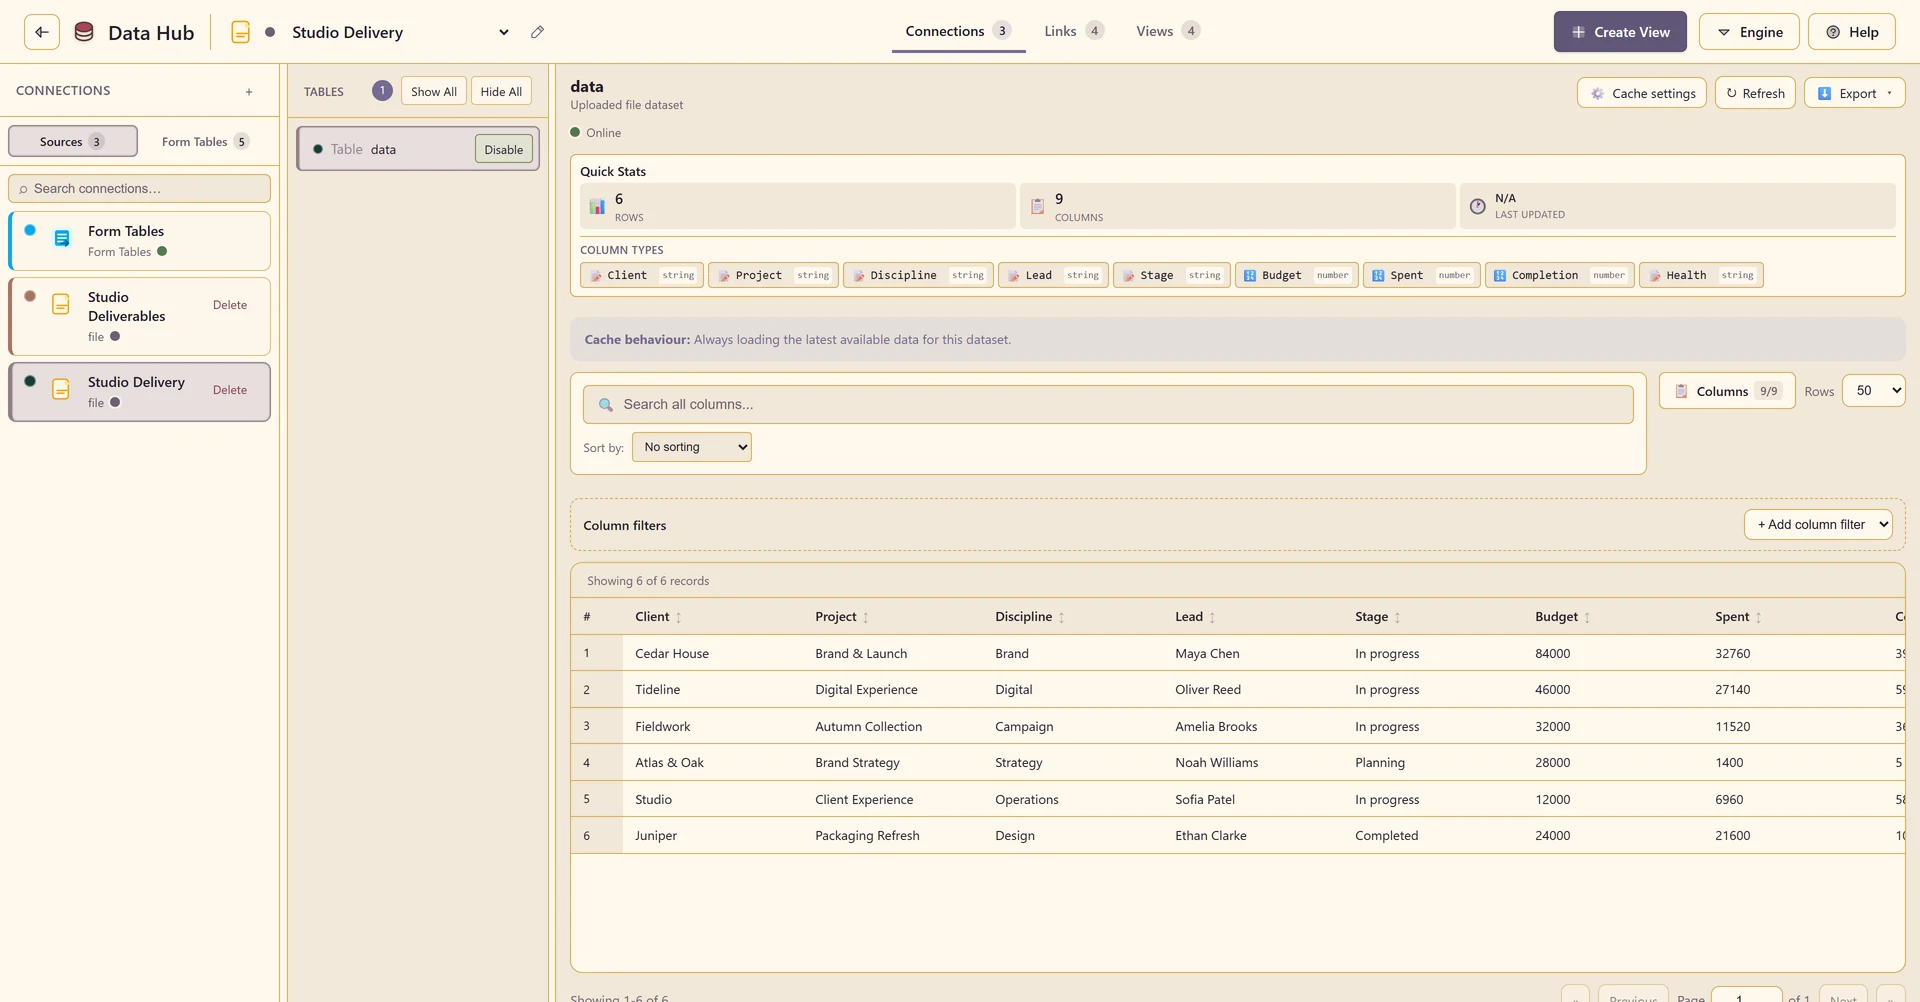This screenshot has width=1920, height=1002.
Task: Open the Rows per page dropdown
Action: tap(1874, 391)
